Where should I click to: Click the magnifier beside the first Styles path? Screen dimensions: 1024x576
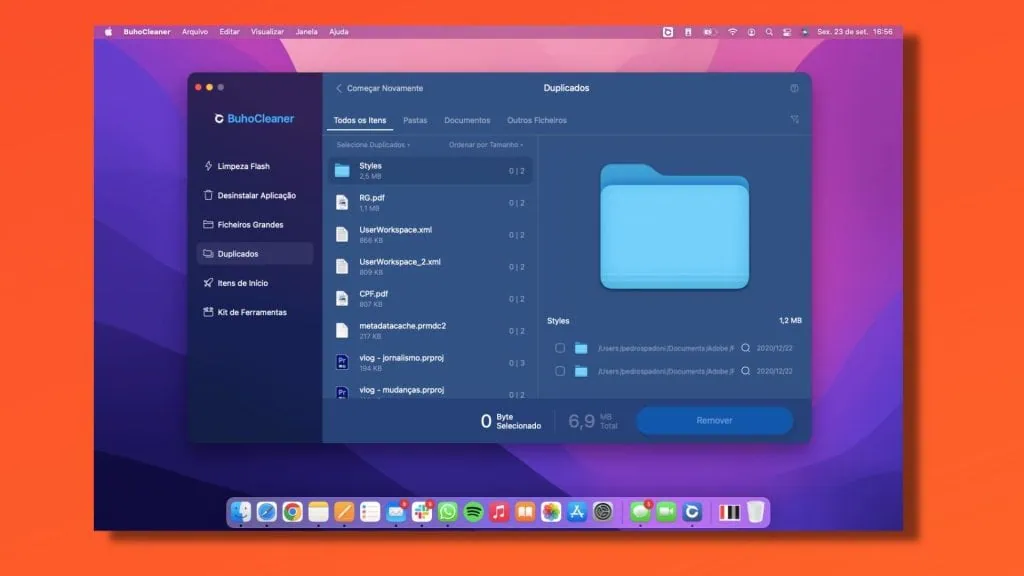744,347
